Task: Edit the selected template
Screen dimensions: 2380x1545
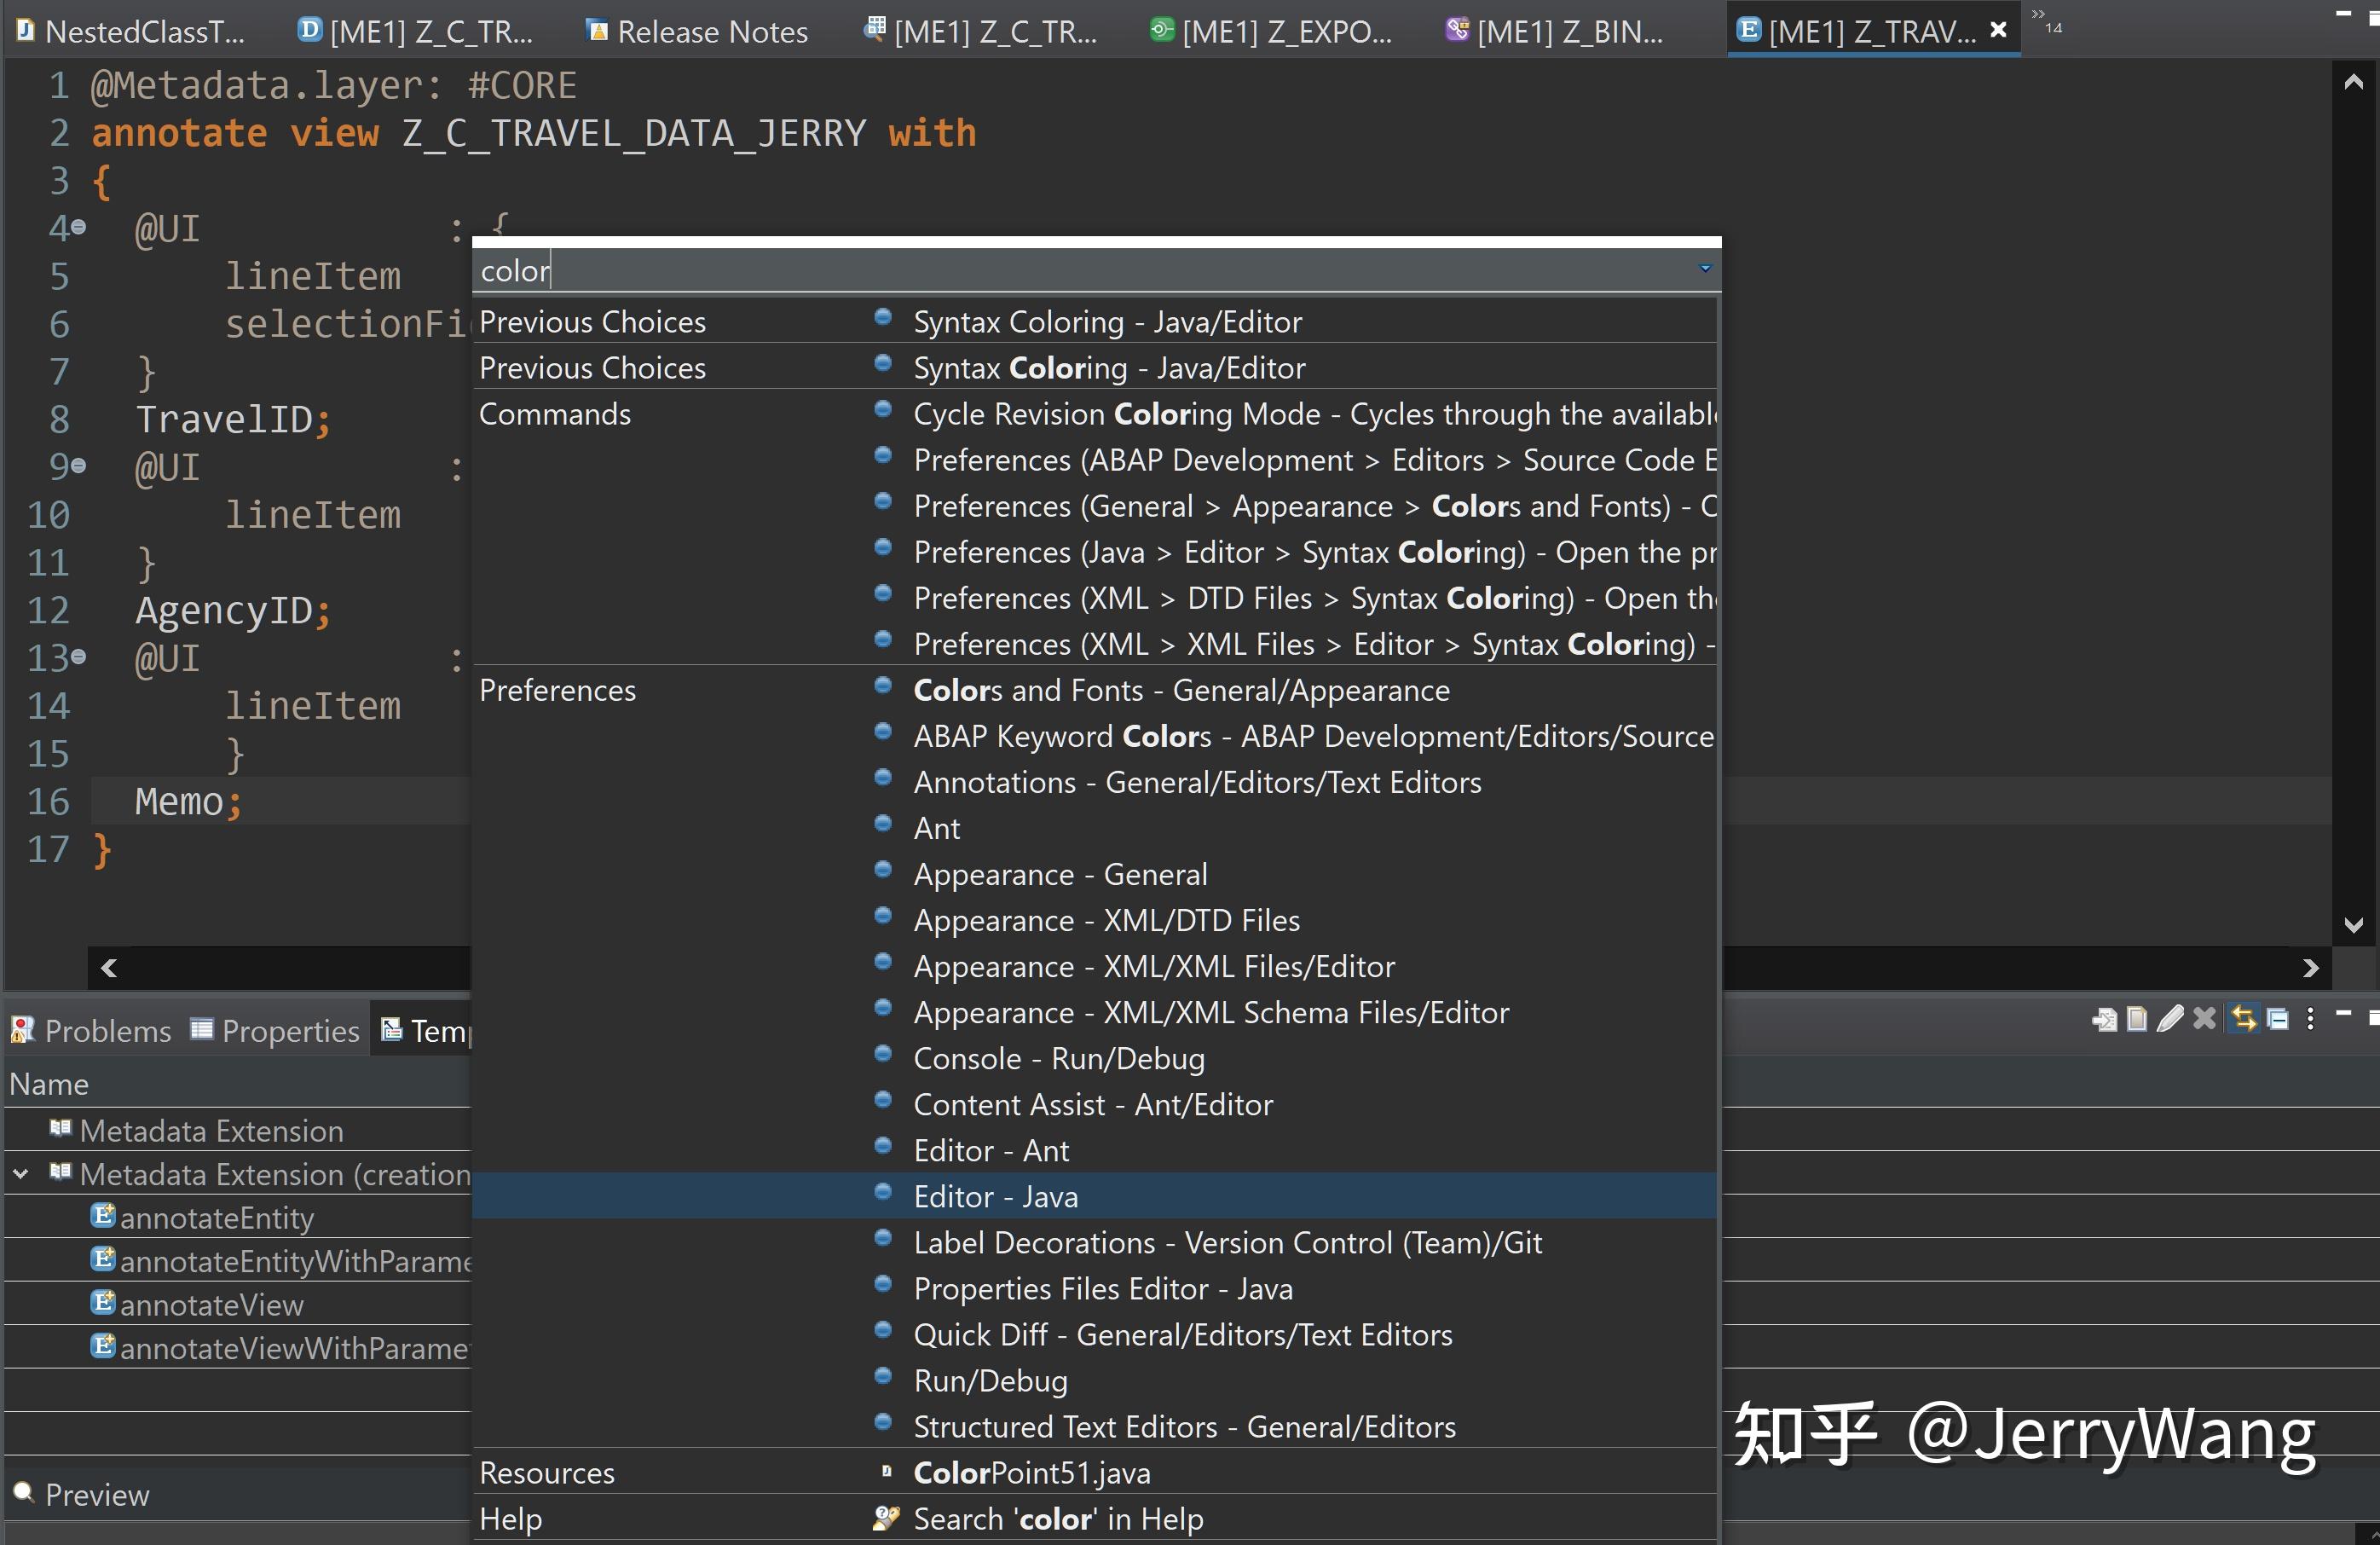Action: pos(2170,1020)
